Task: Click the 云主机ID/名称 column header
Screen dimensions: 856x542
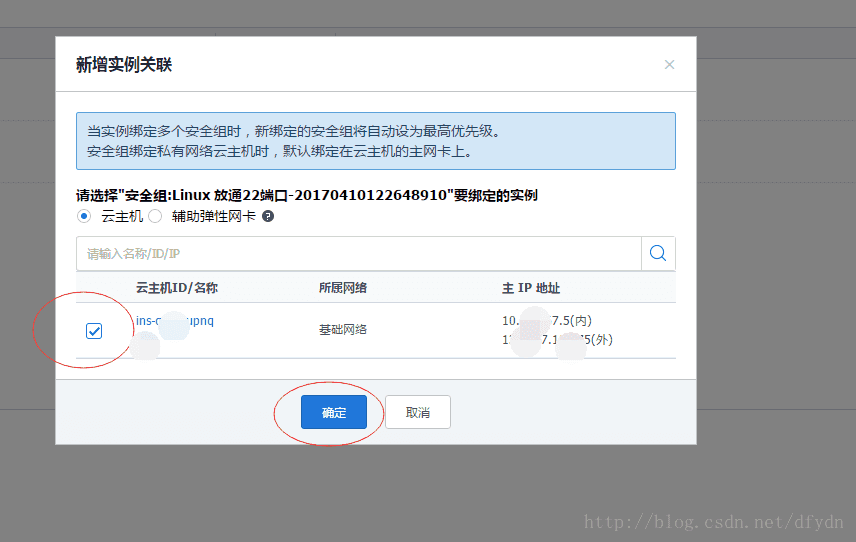Action: pos(177,288)
